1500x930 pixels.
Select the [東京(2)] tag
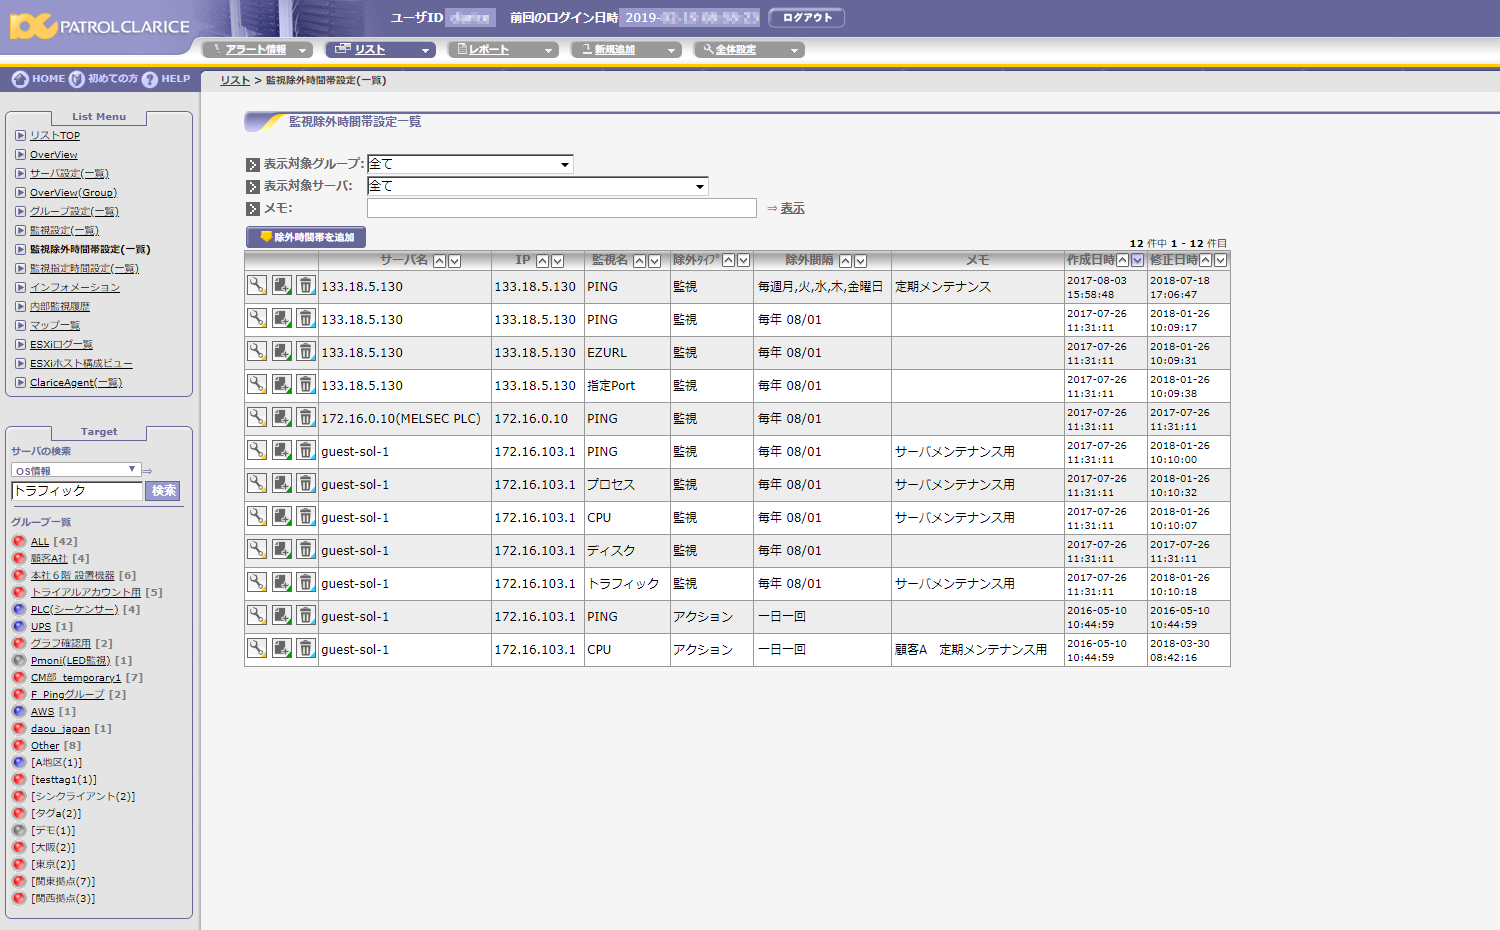tap(53, 865)
